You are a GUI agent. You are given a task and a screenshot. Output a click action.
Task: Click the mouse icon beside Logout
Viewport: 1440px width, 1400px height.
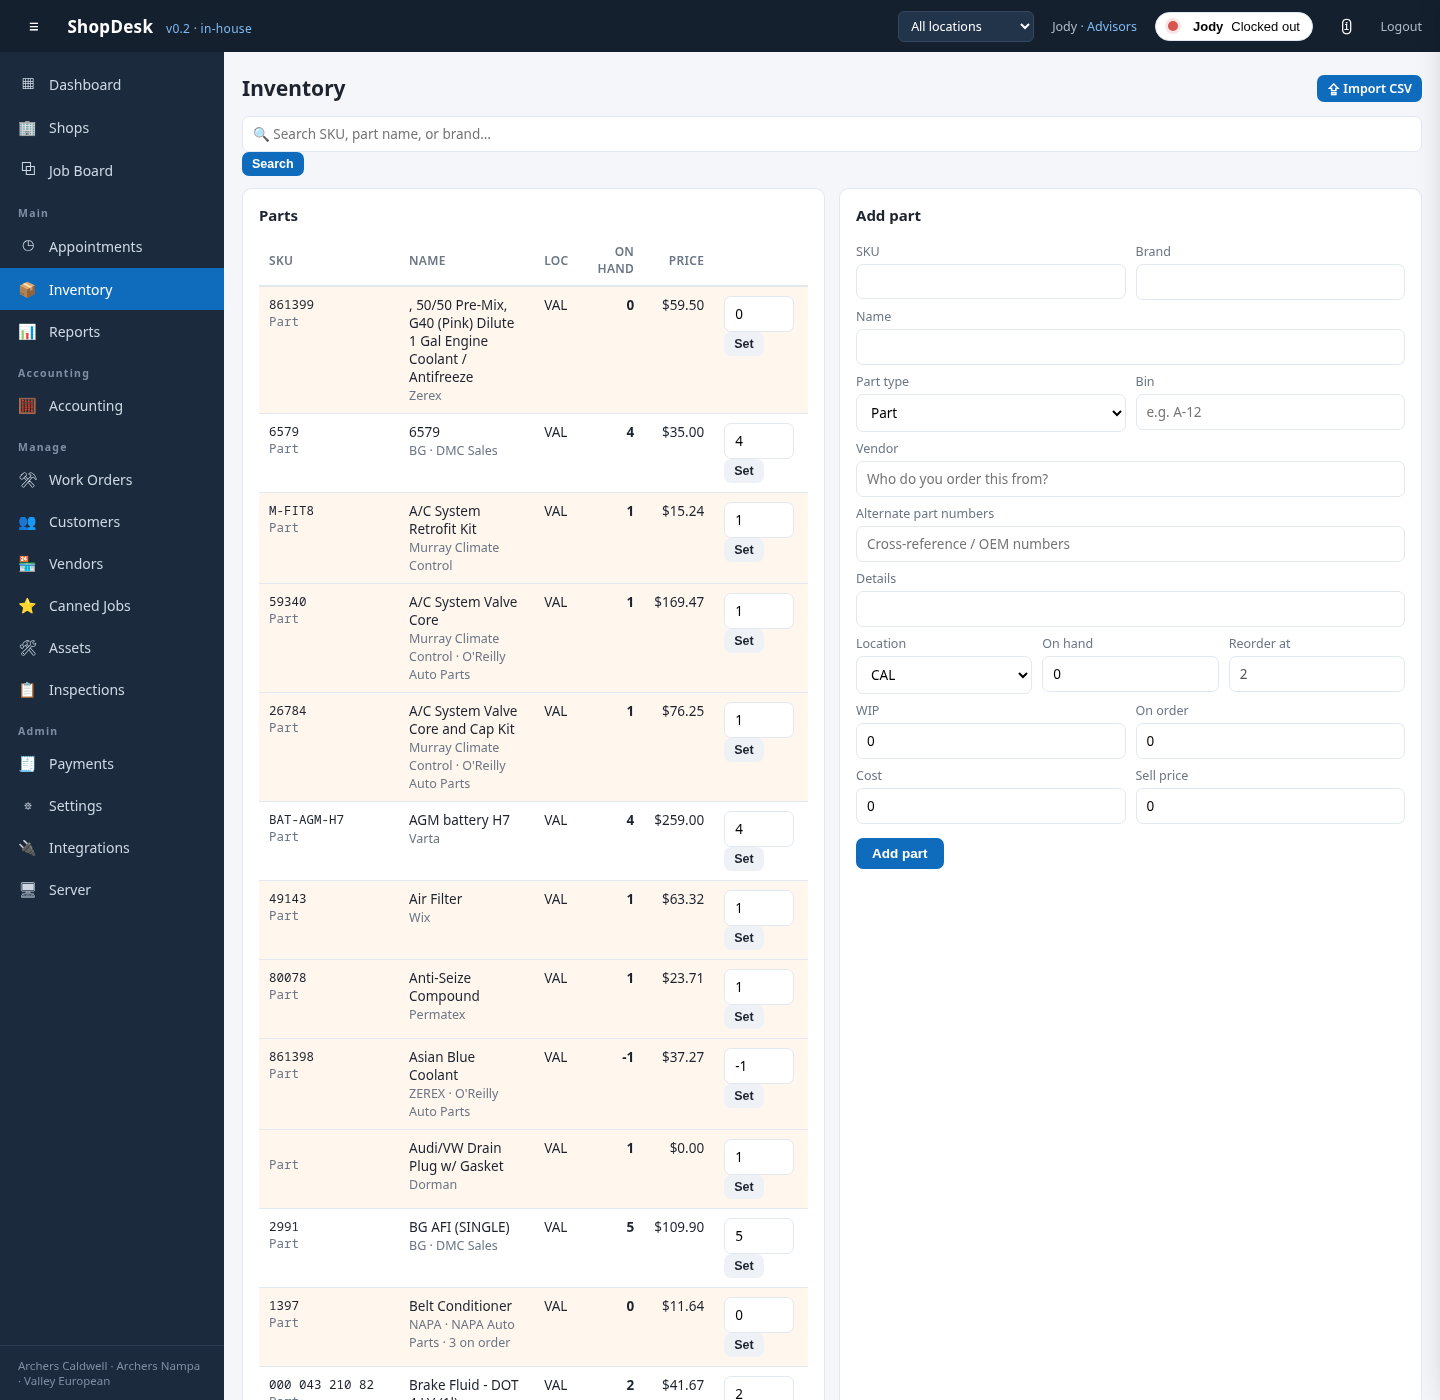1346,27
